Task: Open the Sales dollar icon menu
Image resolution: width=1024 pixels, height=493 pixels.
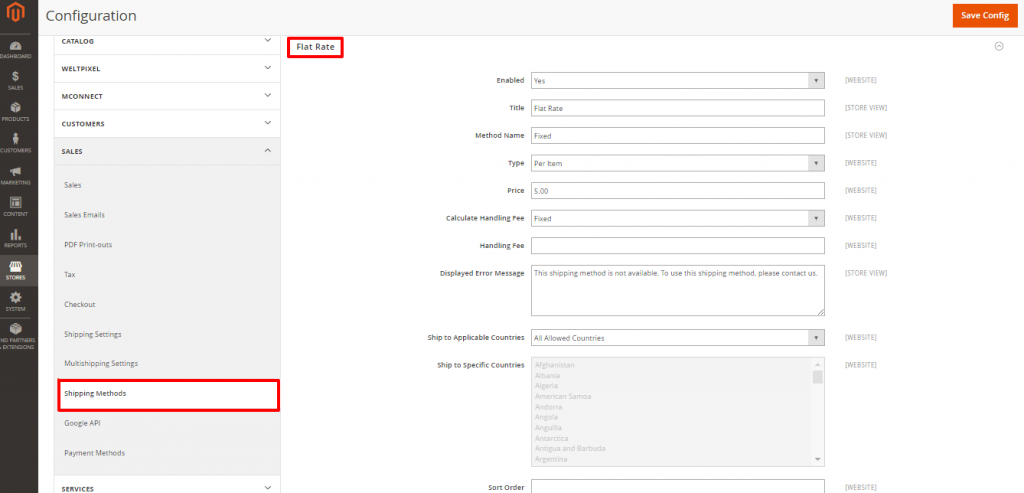Action: point(17,80)
